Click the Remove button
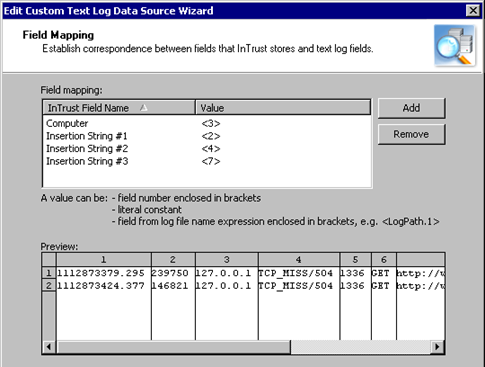The height and width of the screenshot is (367, 485). coord(411,134)
